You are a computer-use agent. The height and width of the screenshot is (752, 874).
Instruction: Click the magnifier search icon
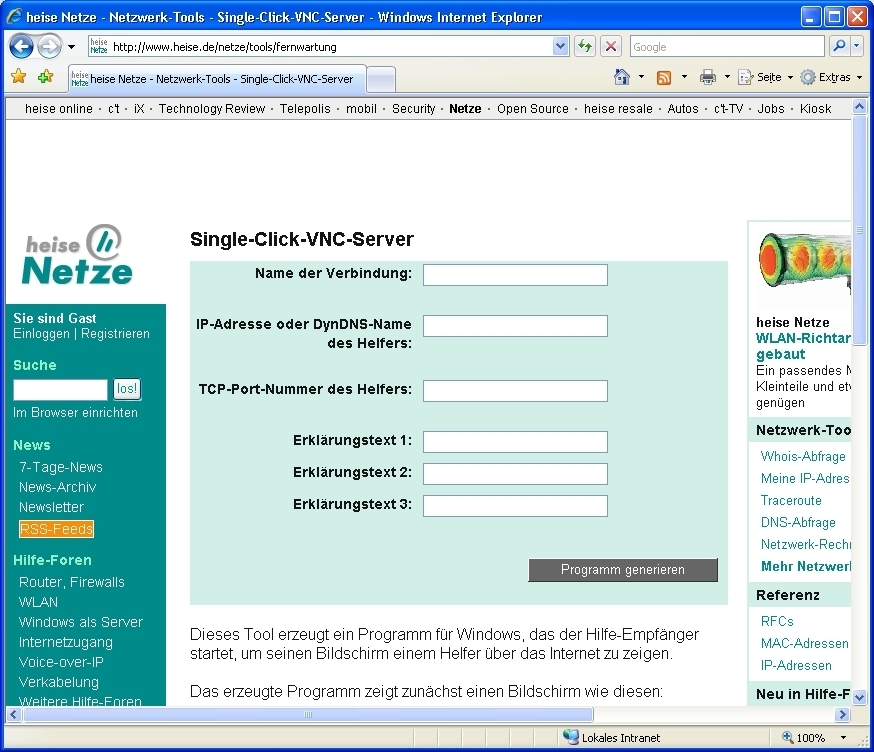click(839, 46)
